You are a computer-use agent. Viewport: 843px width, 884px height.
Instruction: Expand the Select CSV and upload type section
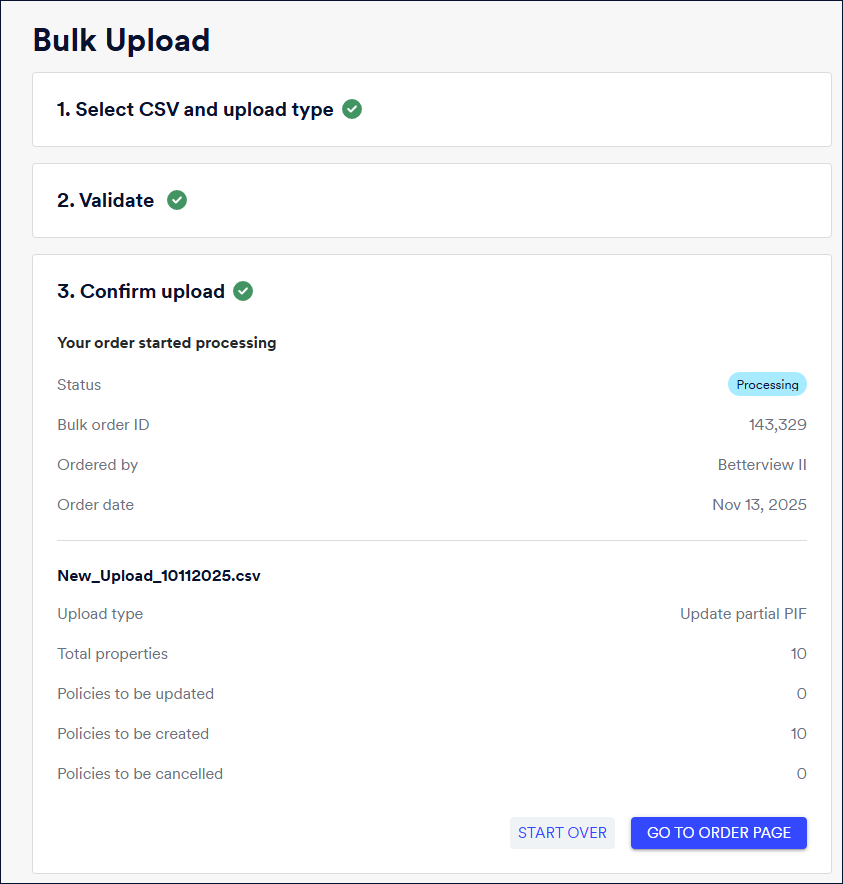[195, 110]
